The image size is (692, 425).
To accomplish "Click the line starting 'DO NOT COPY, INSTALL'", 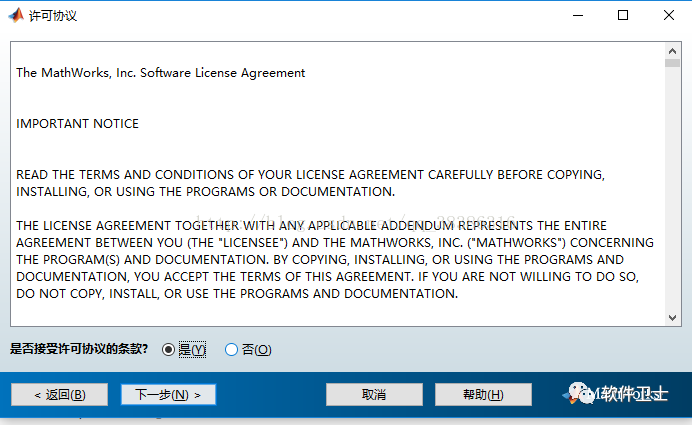I will pos(237,293).
